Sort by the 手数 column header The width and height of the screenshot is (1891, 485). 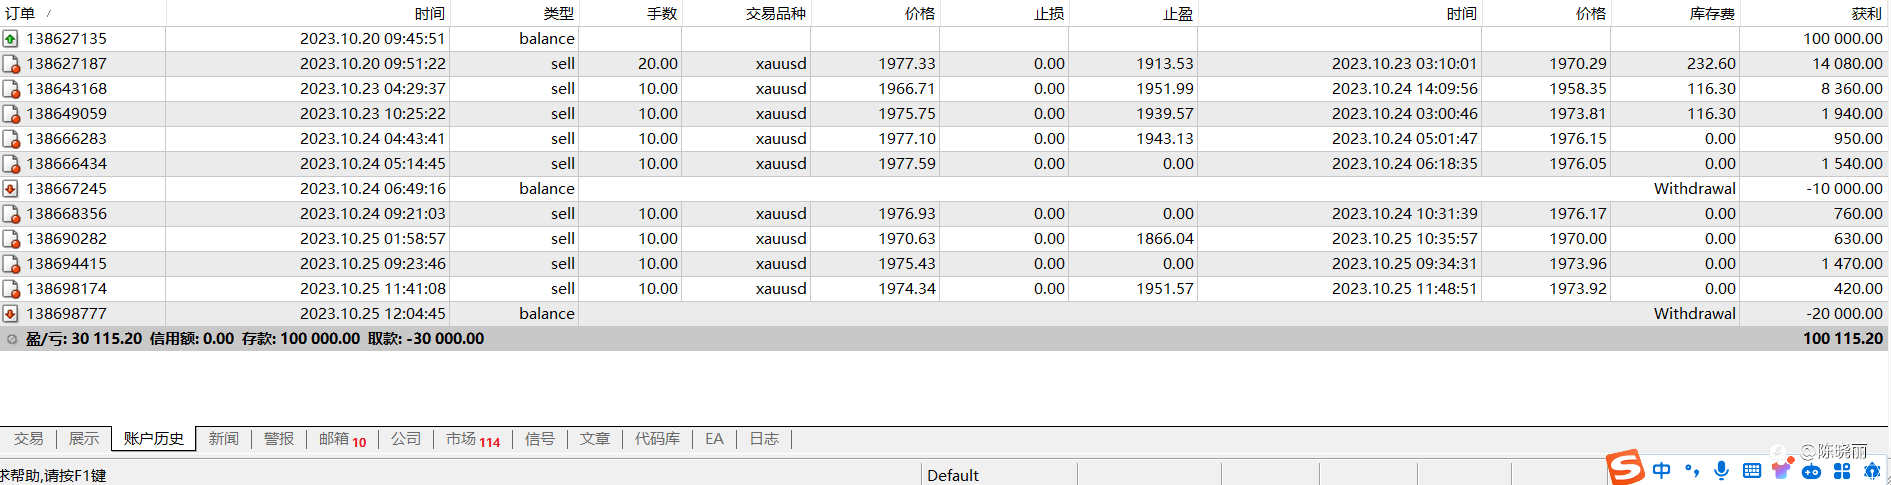(x=662, y=13)
